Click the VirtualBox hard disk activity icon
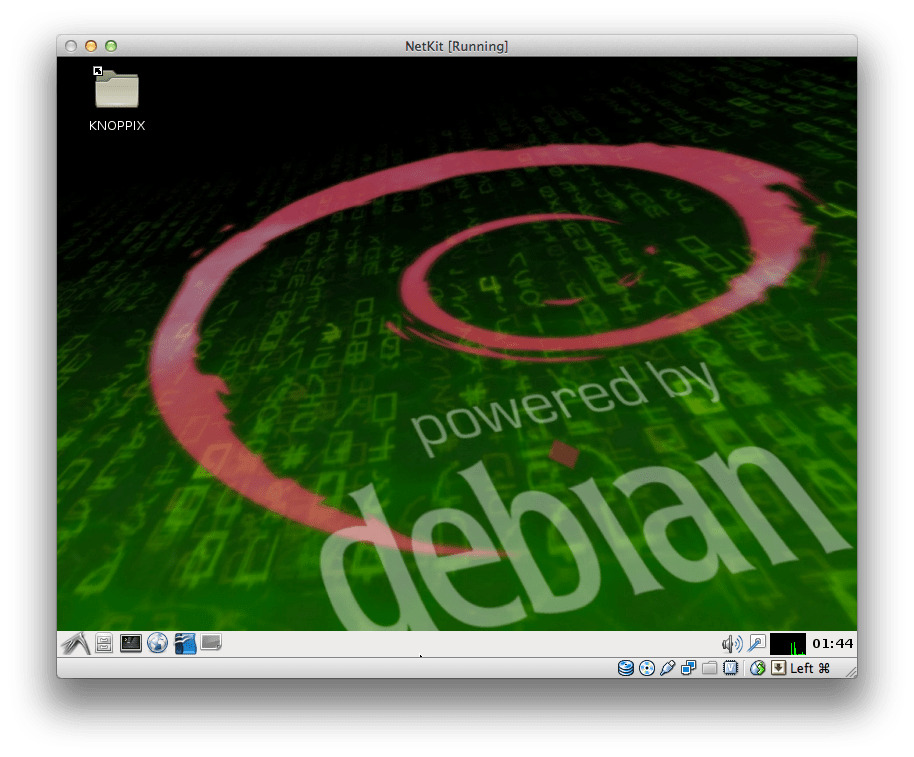Screen dimensions: 914x757 (x=625, y=668)
